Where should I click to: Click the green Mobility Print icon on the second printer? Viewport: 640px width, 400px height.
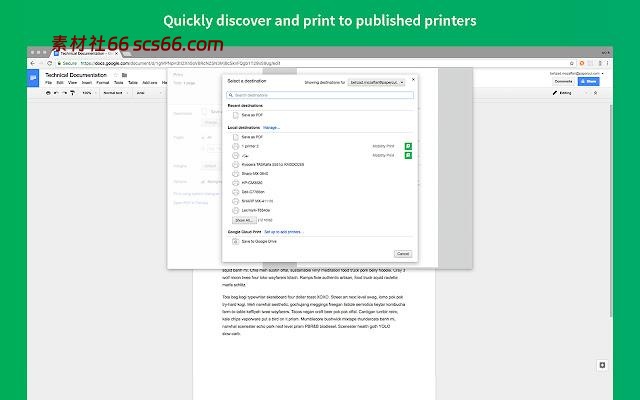pyautogui.click(x=408, y=156)
